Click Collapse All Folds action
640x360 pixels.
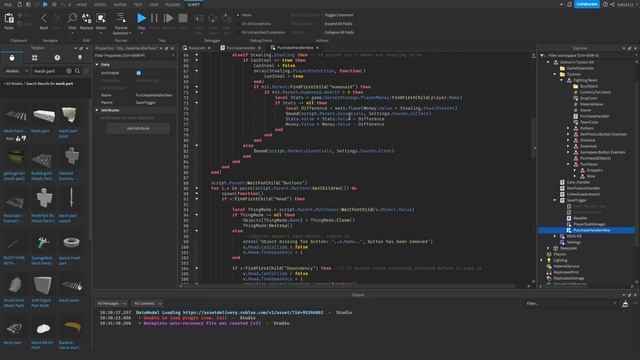(339, 32)
